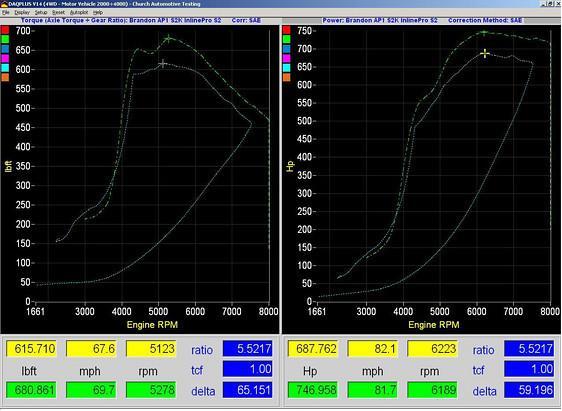Screen dimensions: 562x411
Task: Click the 615.710 lbft yellow value field
Action: click(x=31, y=349)
